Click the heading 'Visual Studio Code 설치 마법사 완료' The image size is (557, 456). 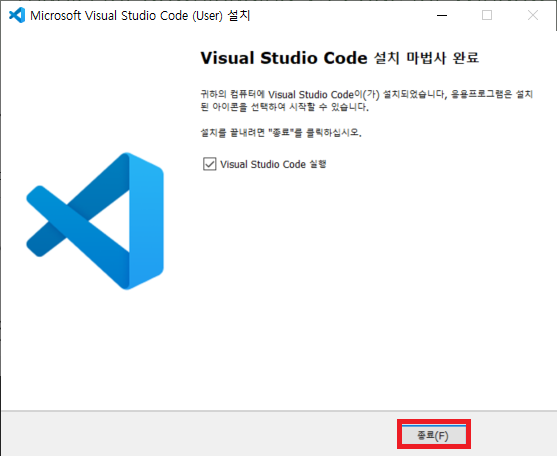pyautogui.click(x=340, y=58)
